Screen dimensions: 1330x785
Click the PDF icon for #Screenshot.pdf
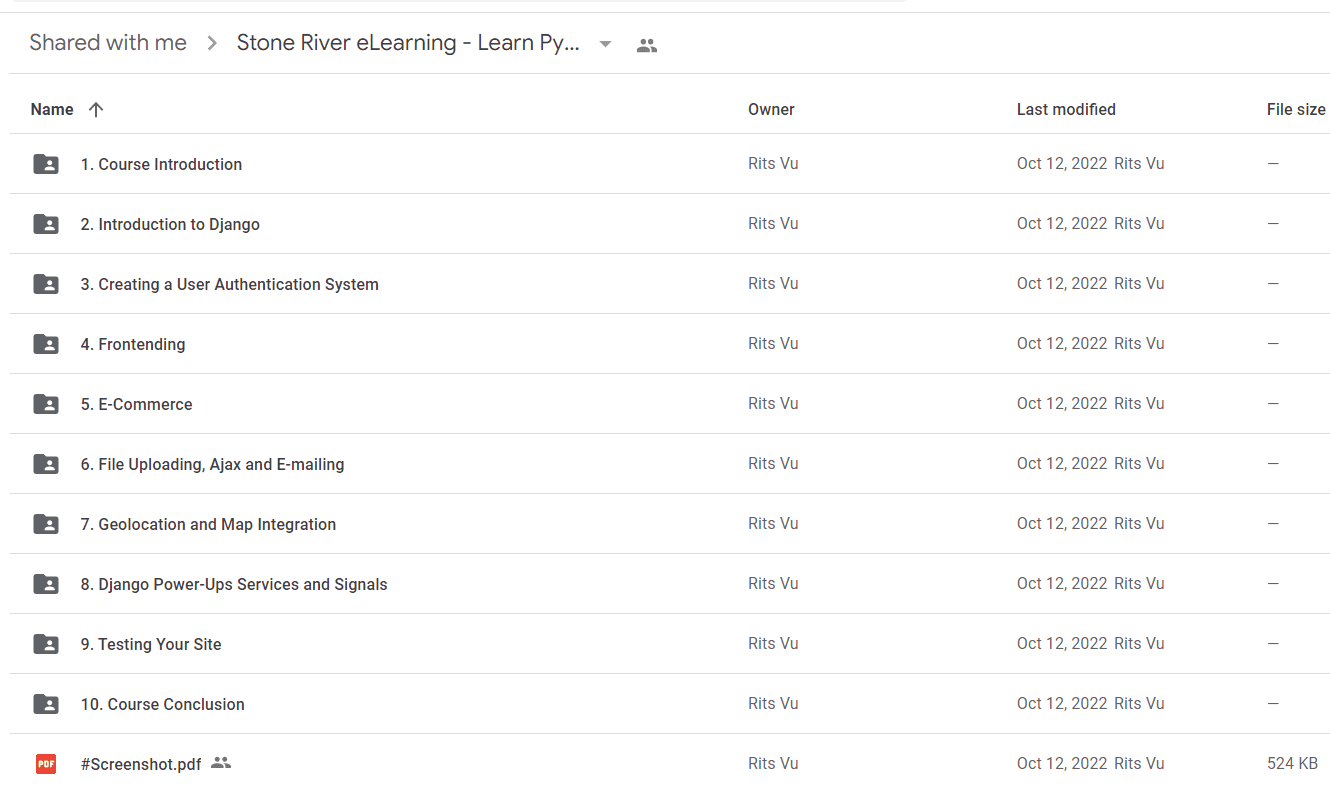46,764
